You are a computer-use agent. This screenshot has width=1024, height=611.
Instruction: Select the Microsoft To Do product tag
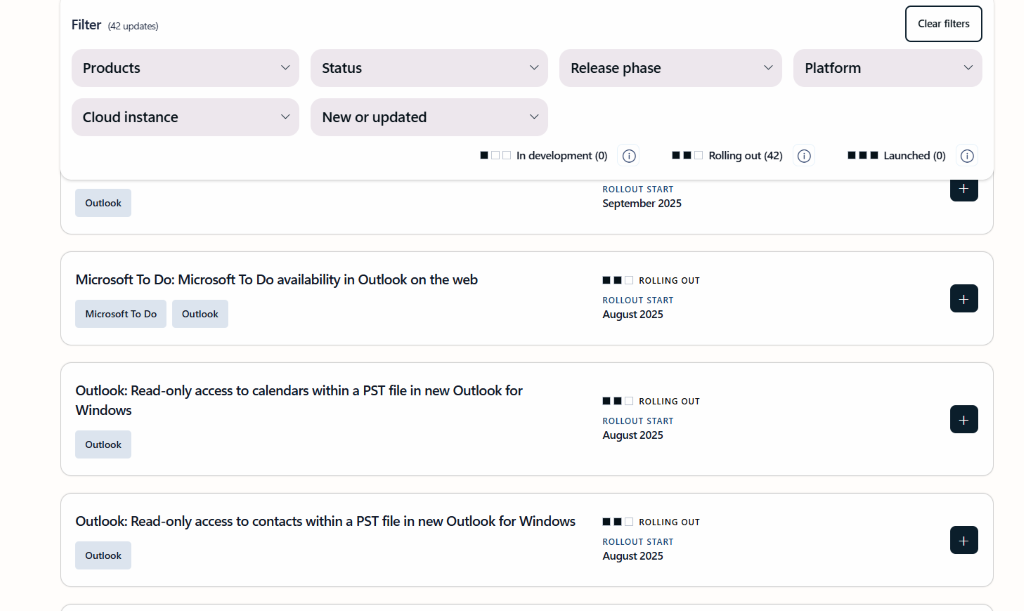click(x=121, y=314)
